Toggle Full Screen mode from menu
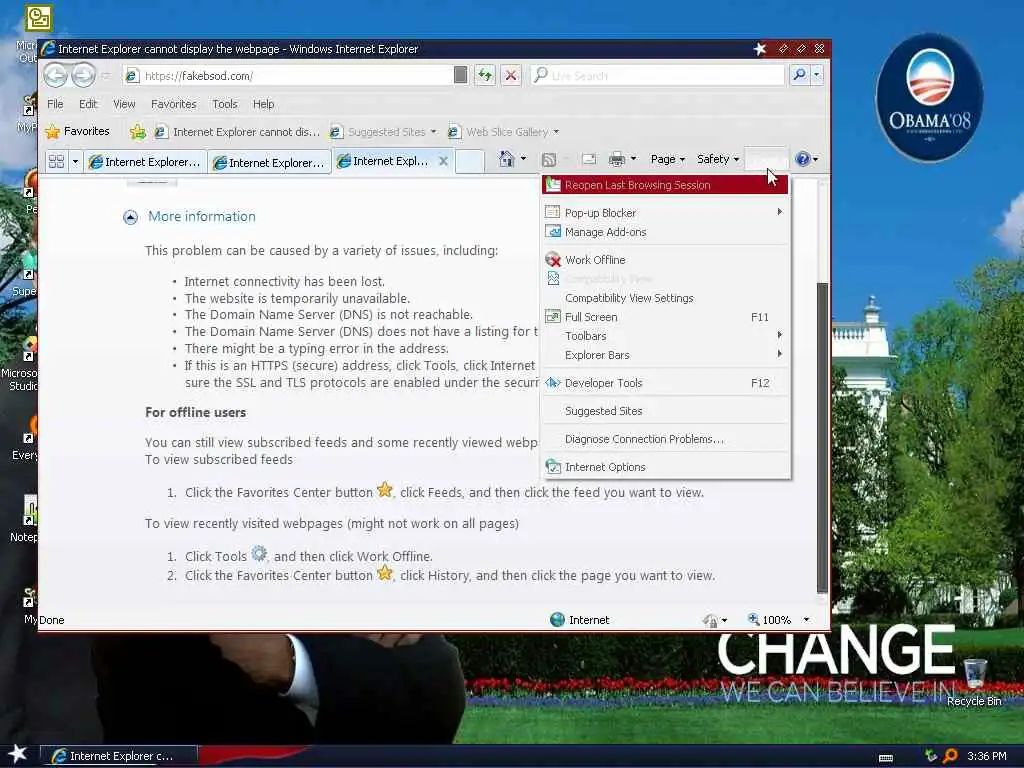1024x768 pixels. [x=665, y=317]
